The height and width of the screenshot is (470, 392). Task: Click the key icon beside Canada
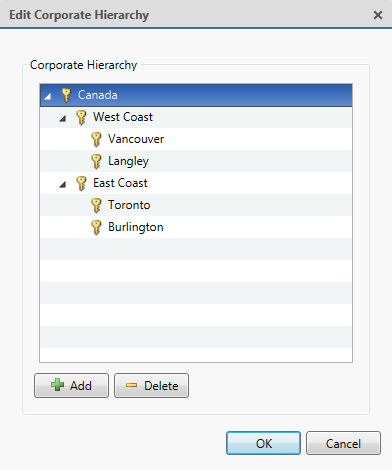tap(66, 95)
